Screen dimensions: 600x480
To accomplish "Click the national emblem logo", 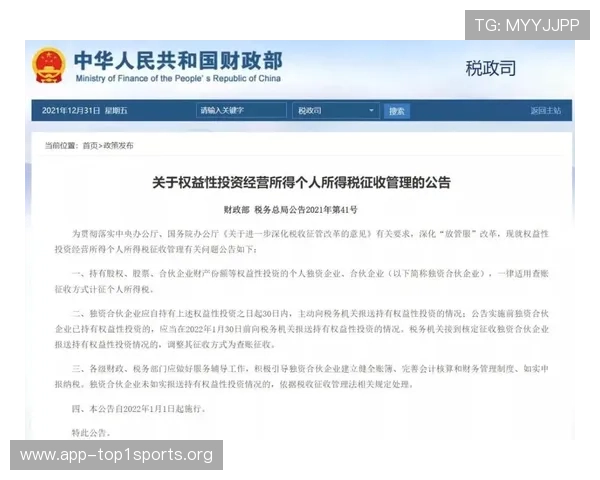I will click(48, 65).
